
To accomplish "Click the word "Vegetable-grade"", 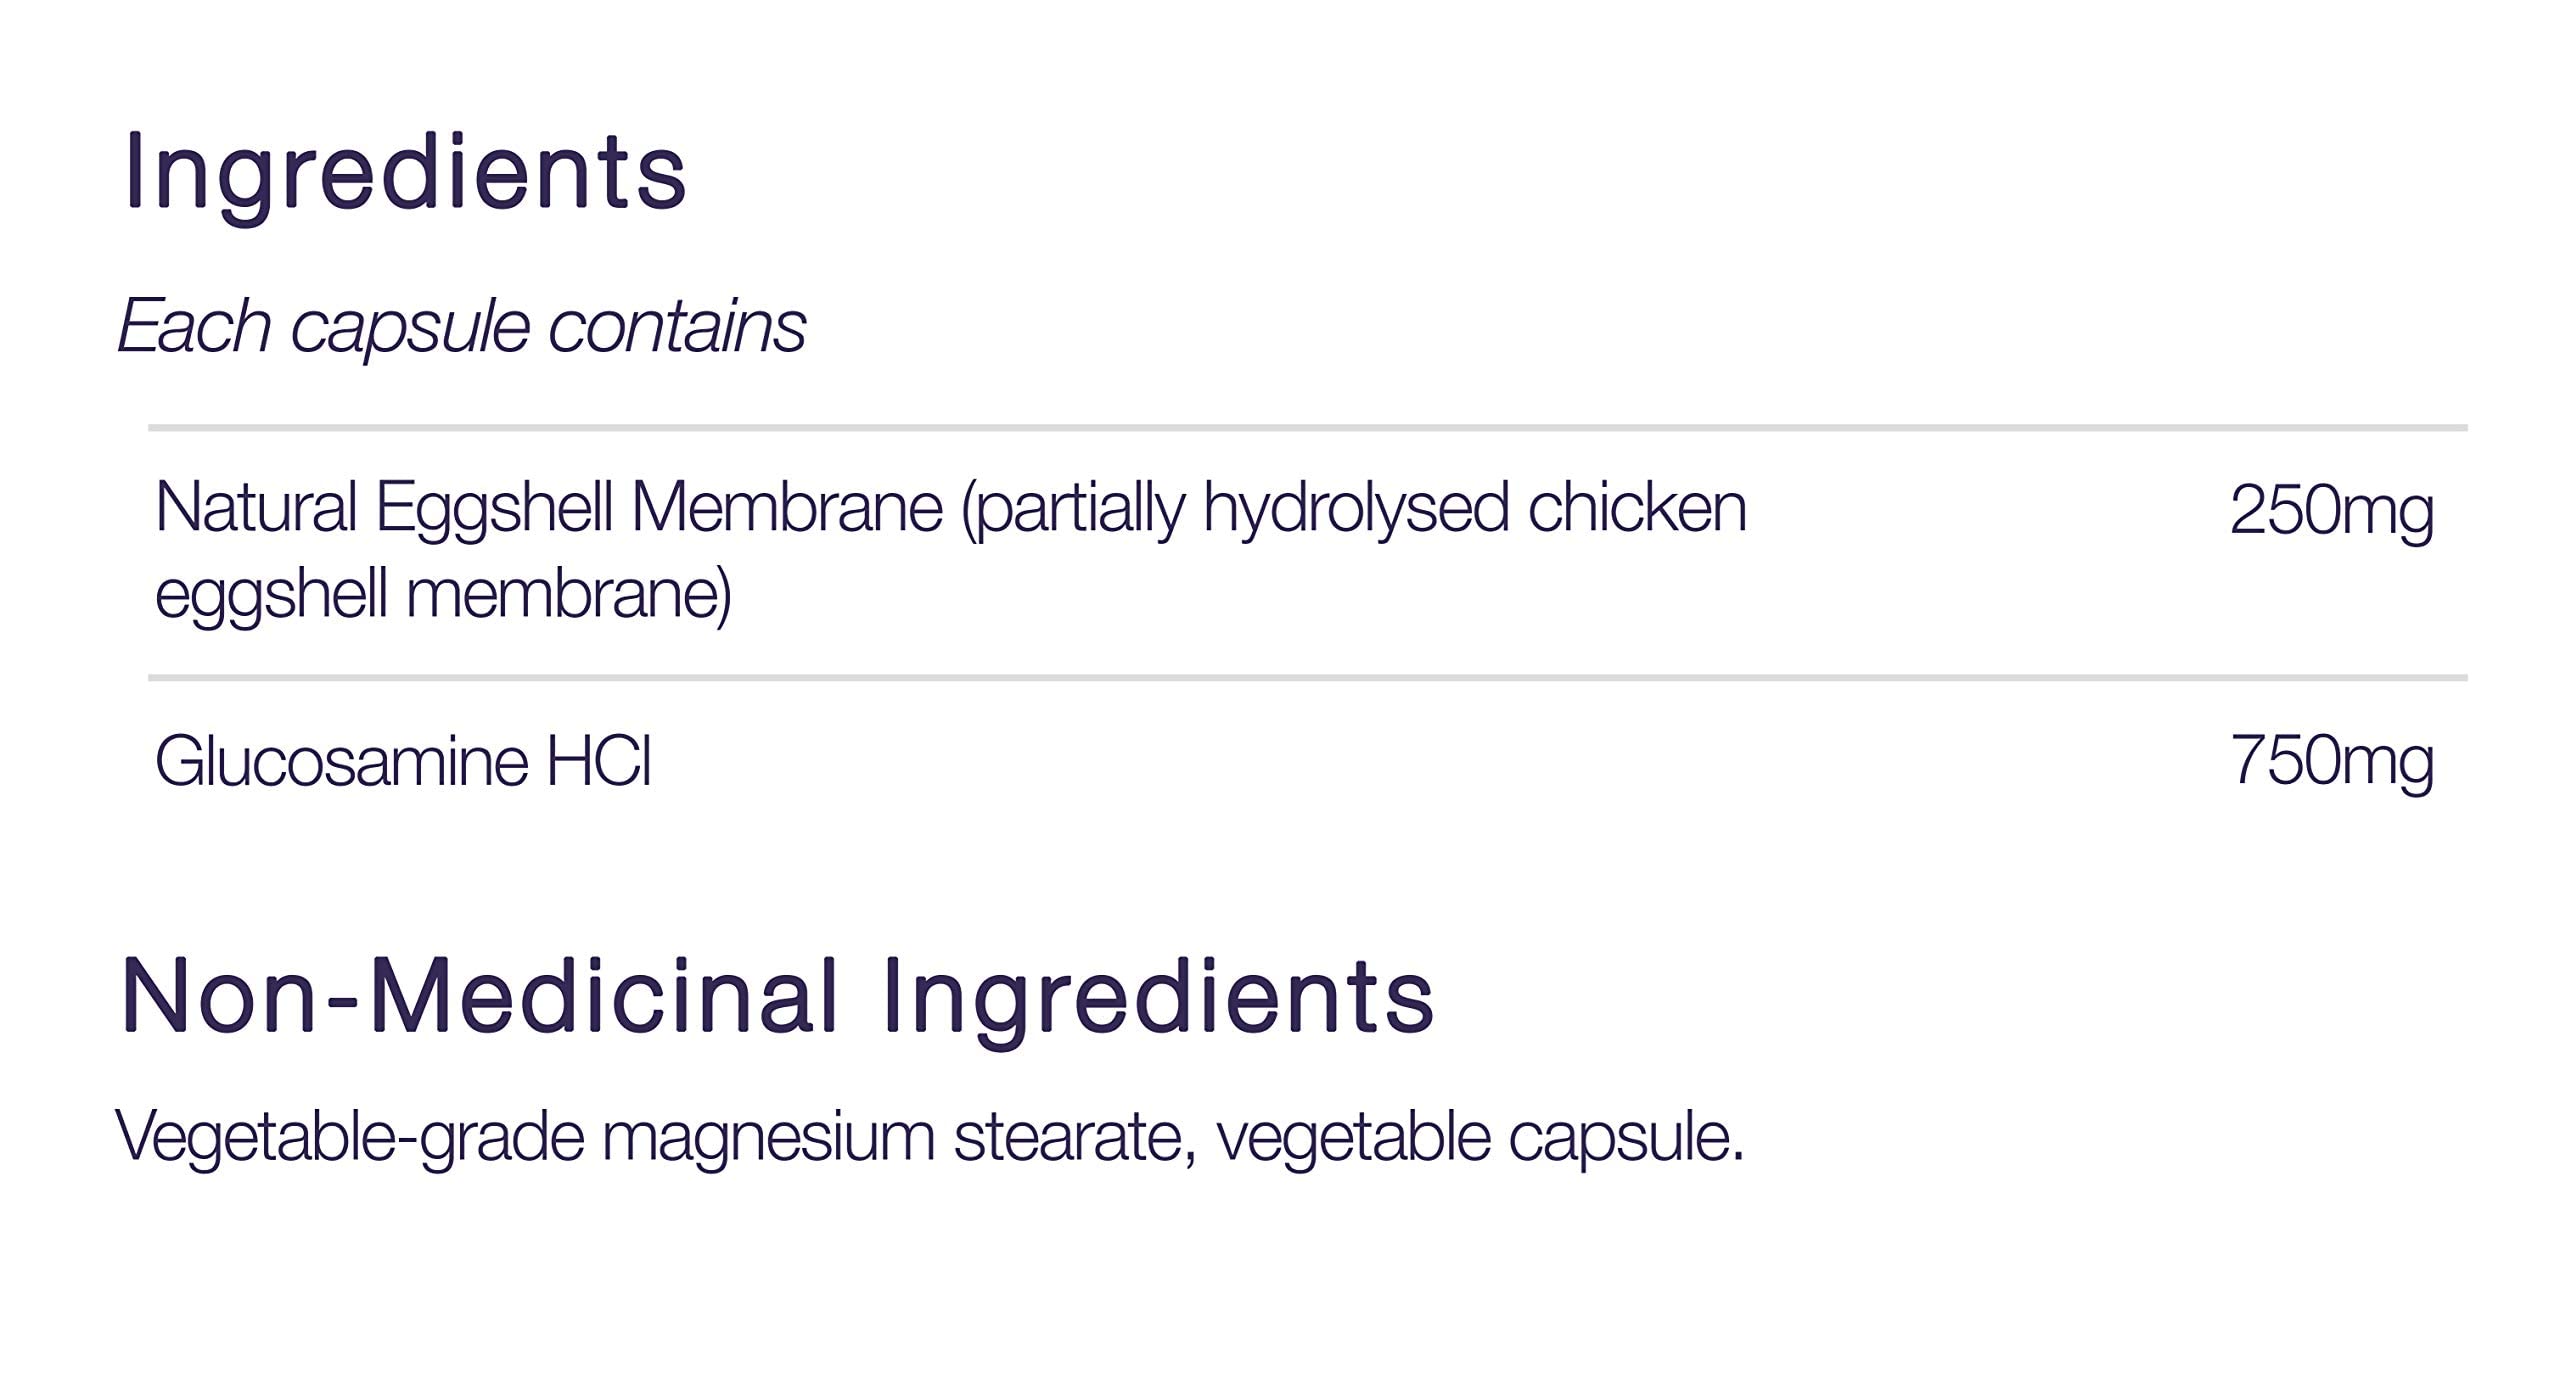I will [x=349, y=1137].
